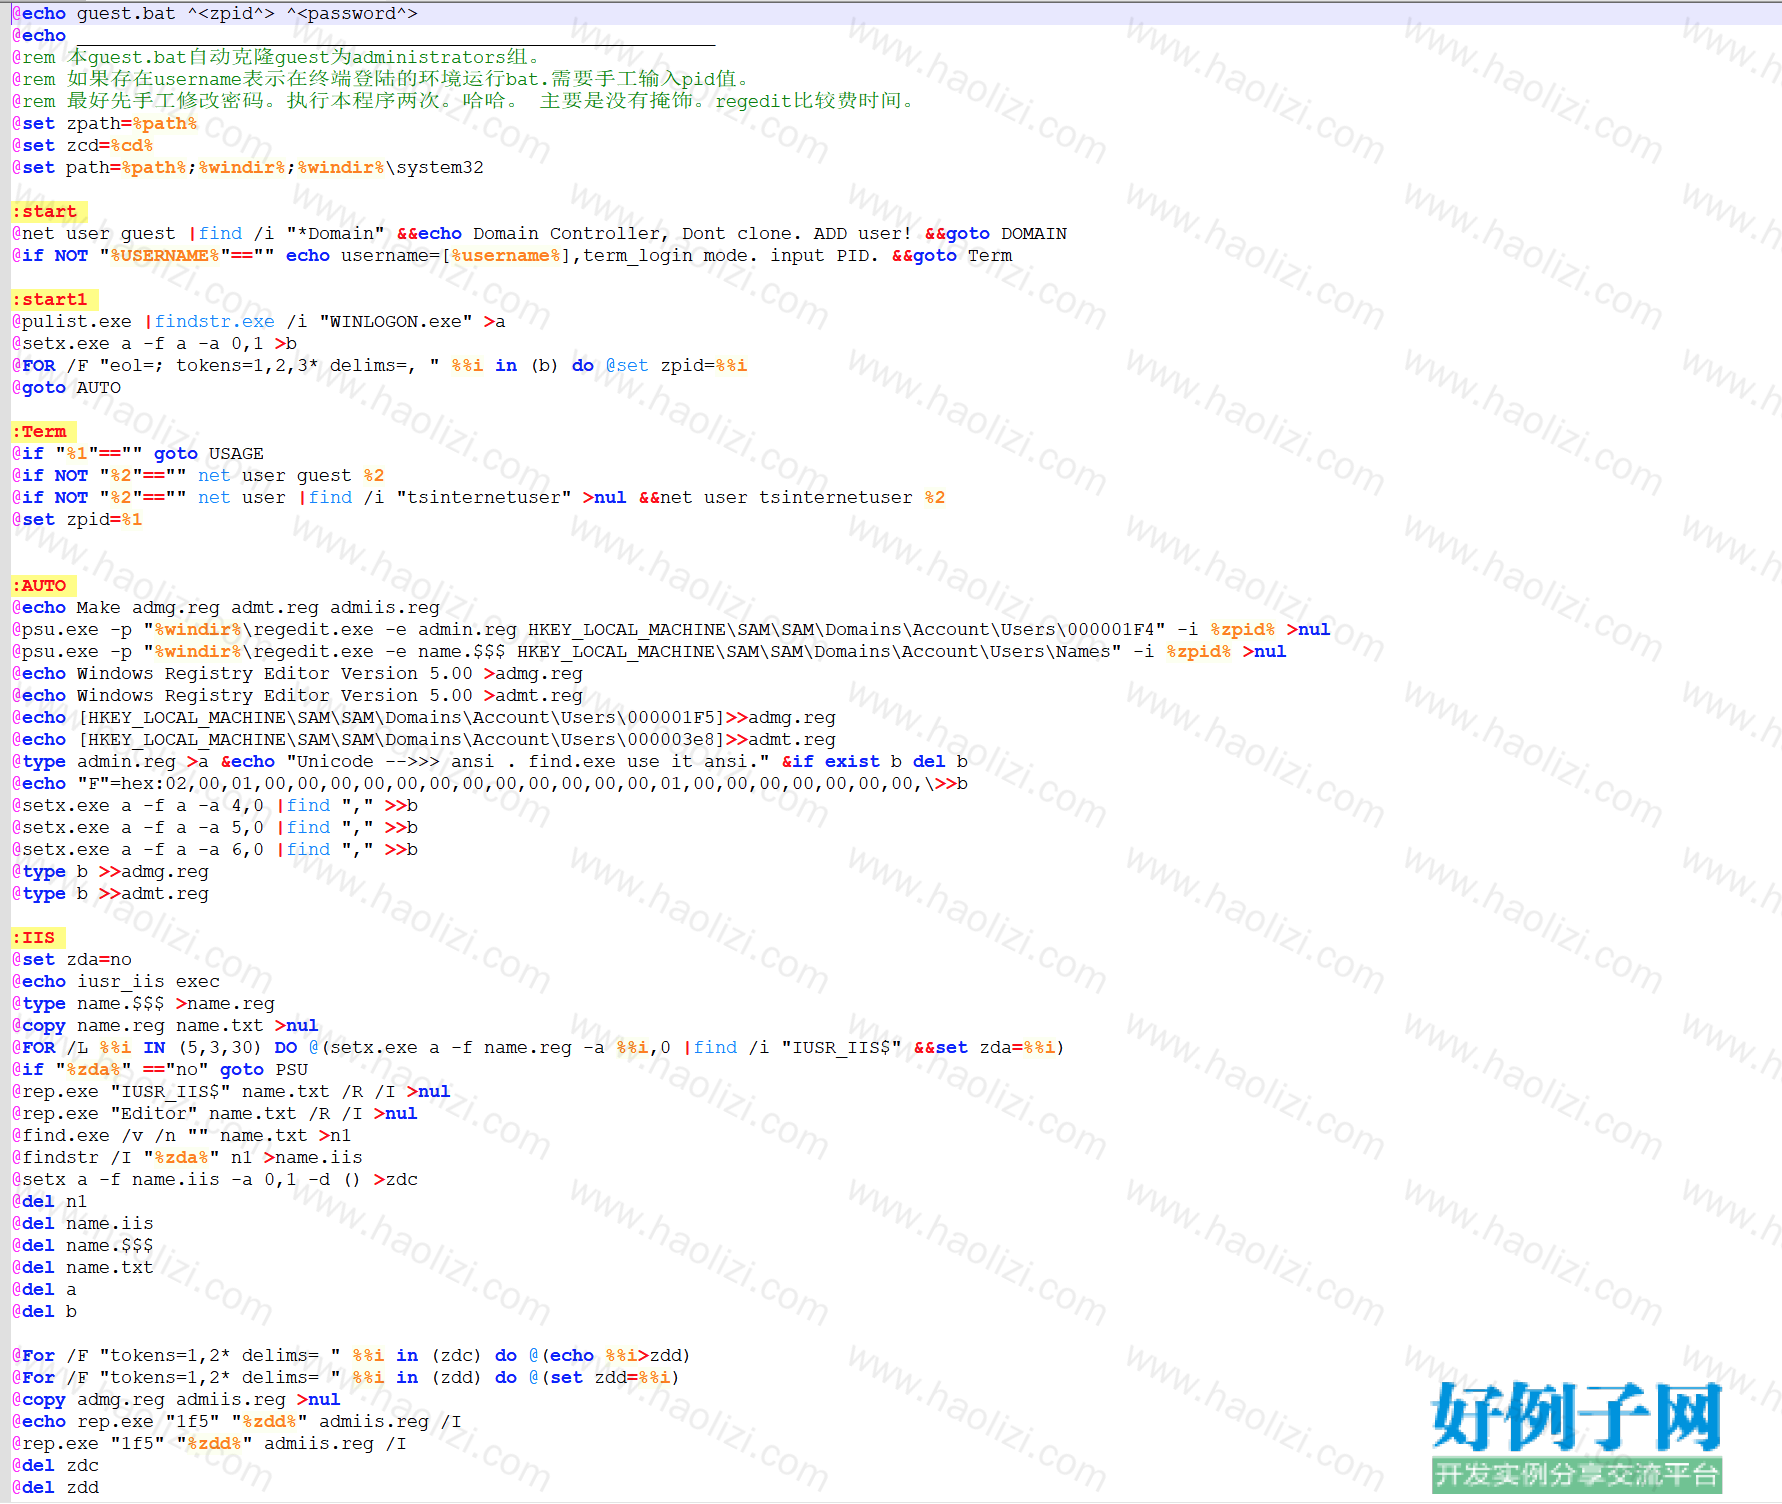Click line 'del zdc'
1782x1504 pixels.
(x=55, y=1465)
